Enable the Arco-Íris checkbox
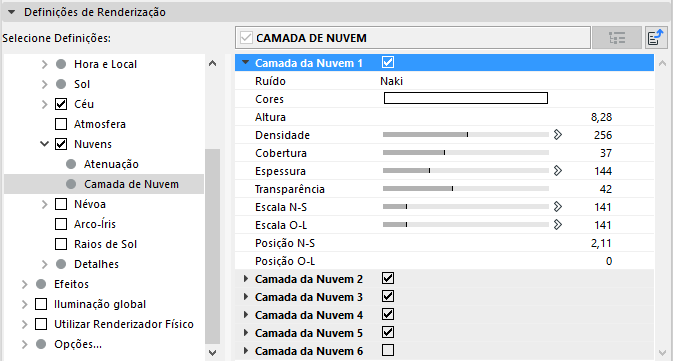The width and height of the screenshot is (673, 361). 61,224
